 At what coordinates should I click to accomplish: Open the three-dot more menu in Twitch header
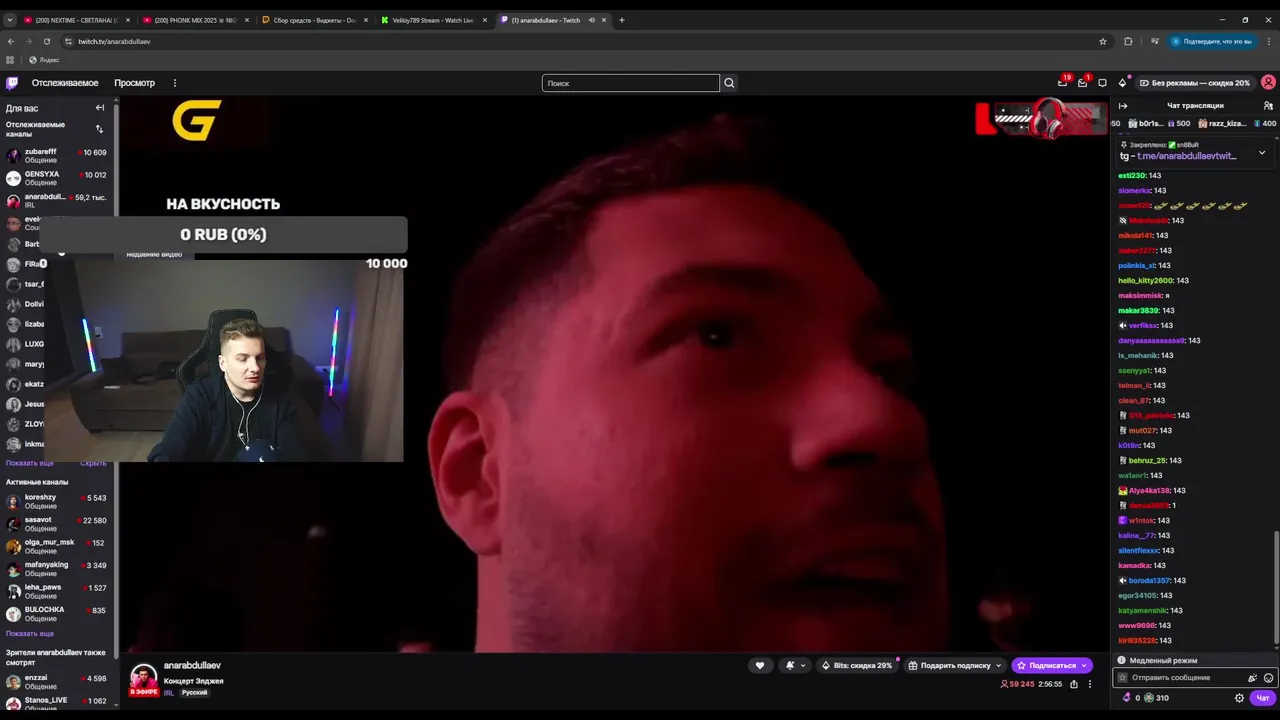point(174,83)
